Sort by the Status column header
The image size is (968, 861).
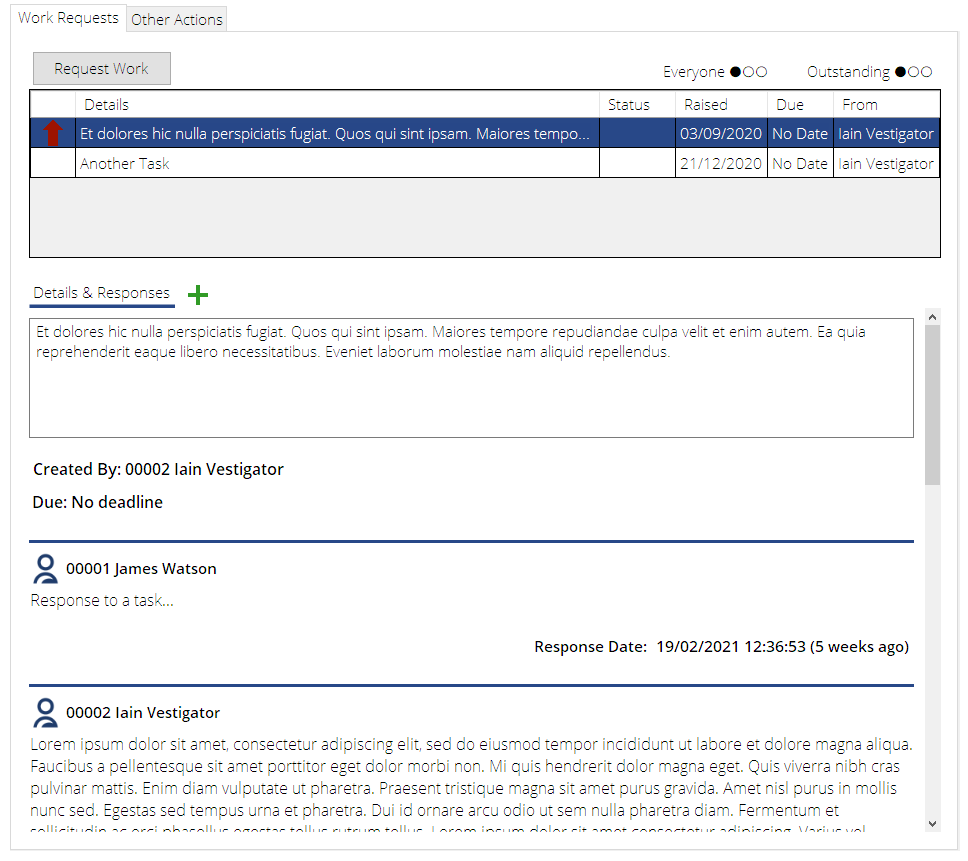(628, 104)
